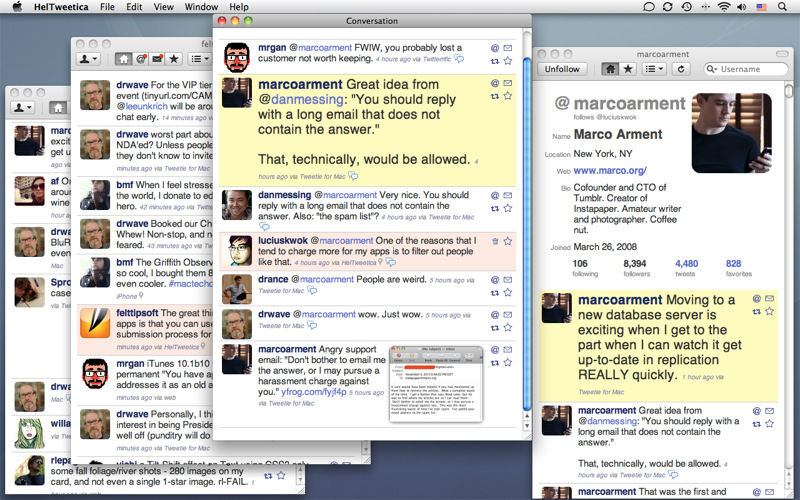Reply to mrgan's tweet in Conversation
Image resolution: width=800 pixels, height=500 pixels.
pos(494,48)
